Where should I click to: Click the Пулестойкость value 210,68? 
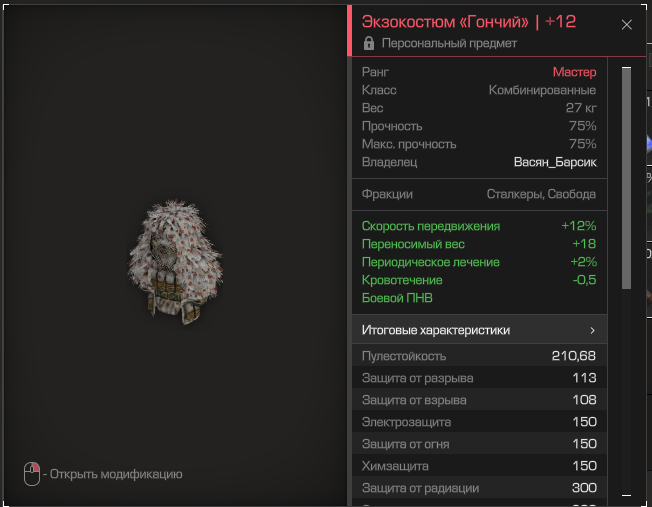[x=573, y=356]
